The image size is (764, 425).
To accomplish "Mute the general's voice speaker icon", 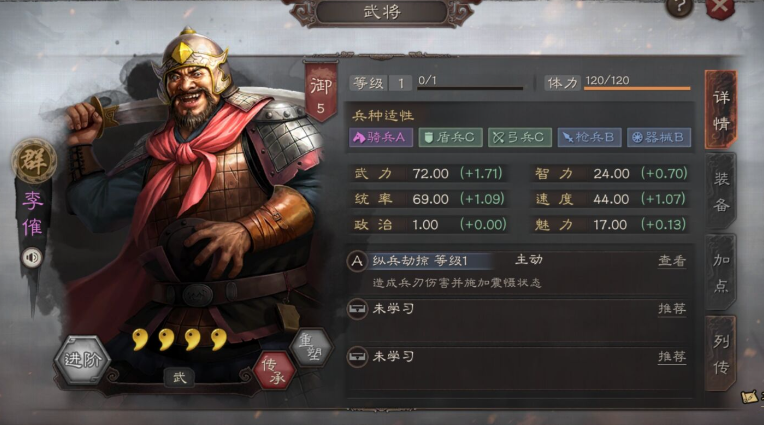I will 32,257.
